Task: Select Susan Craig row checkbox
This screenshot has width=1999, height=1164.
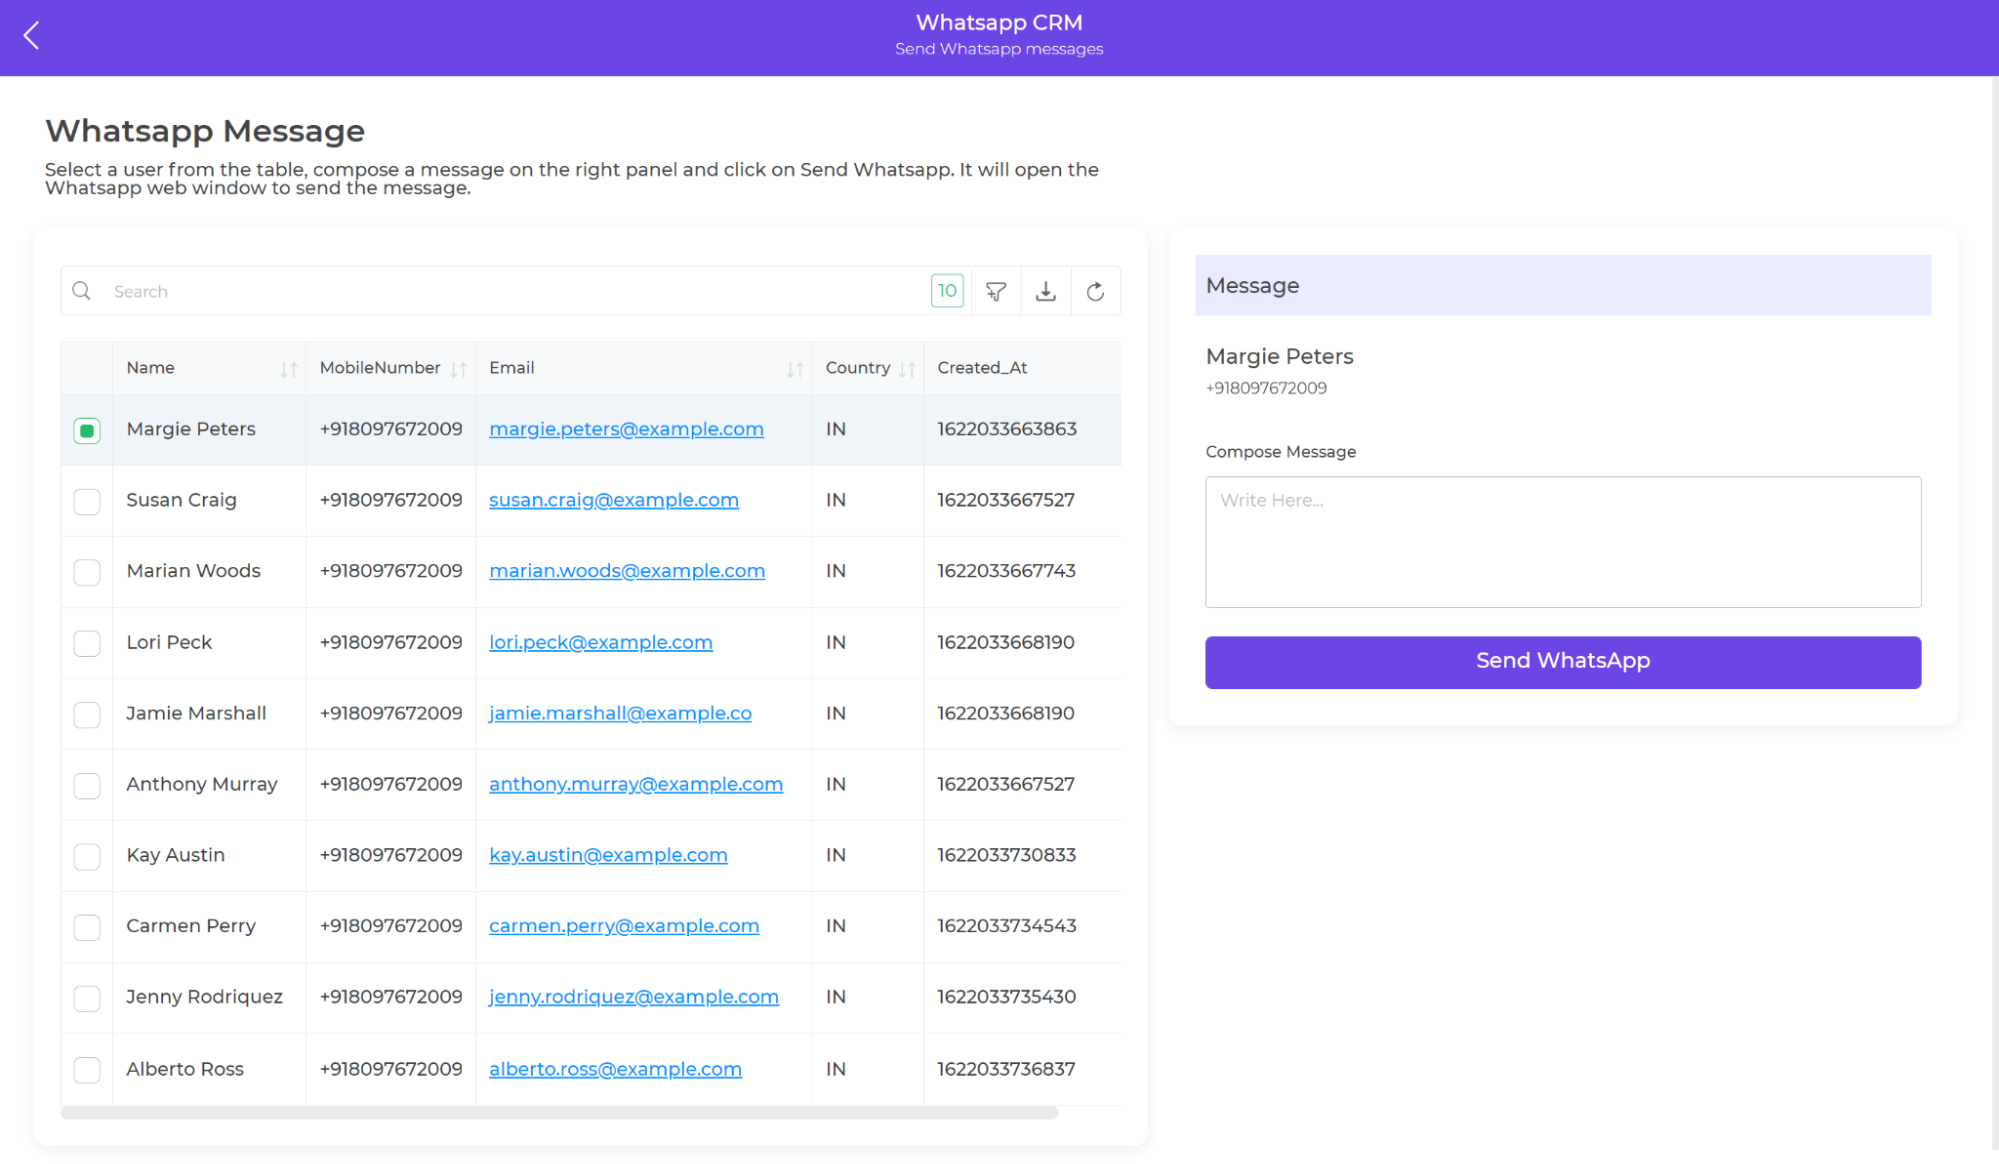Action: 87,501
